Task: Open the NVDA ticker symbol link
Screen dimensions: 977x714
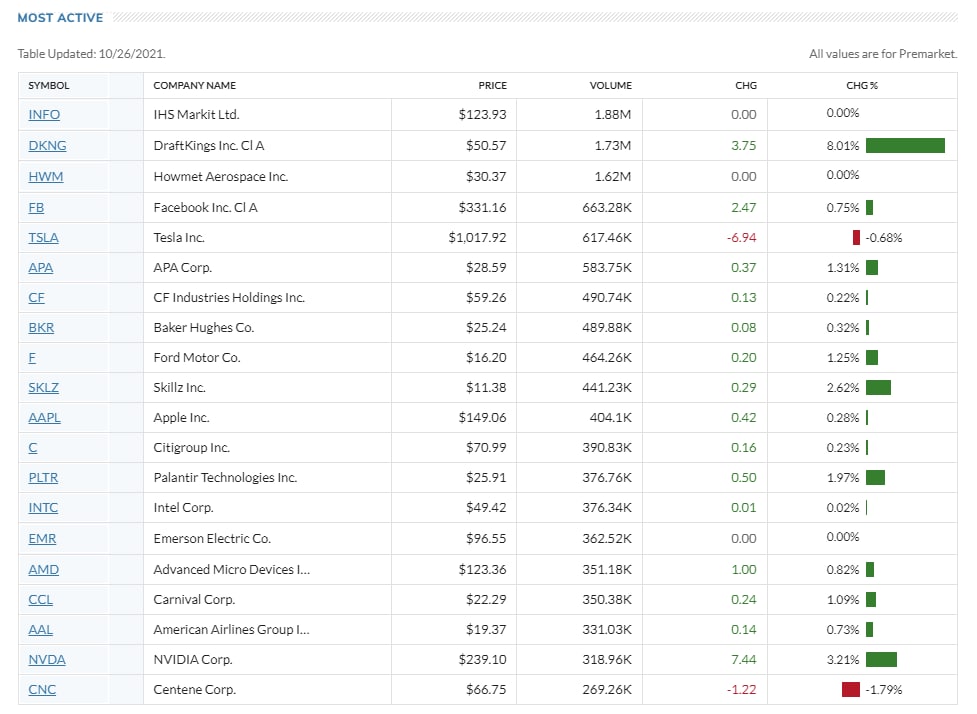Action: click(x=47, y=659)
